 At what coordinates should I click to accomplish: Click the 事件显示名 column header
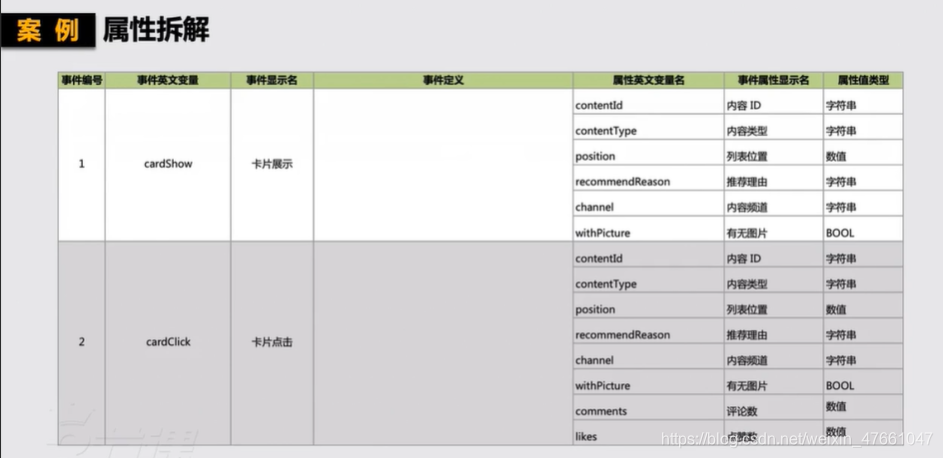pyautogui.click(x=272, y=81)
